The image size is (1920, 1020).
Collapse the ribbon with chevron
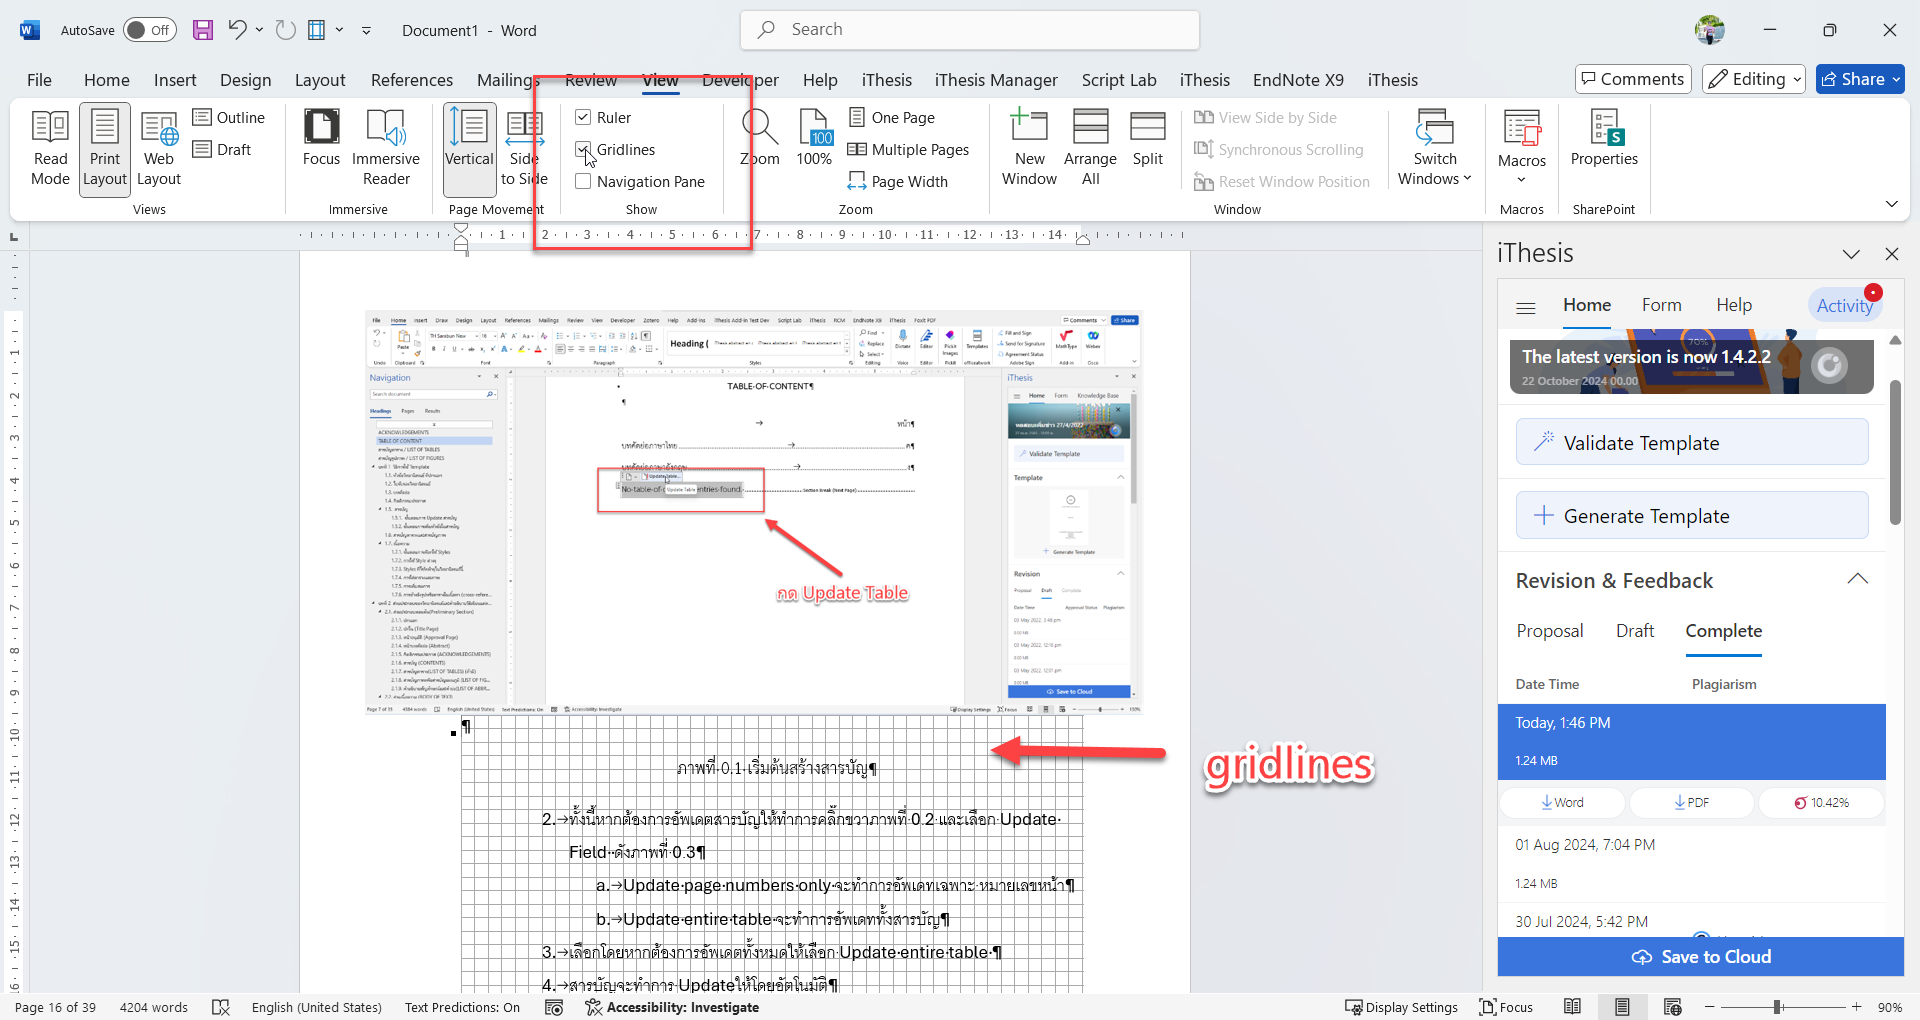pyautogui.click(x=1891, y=204)
